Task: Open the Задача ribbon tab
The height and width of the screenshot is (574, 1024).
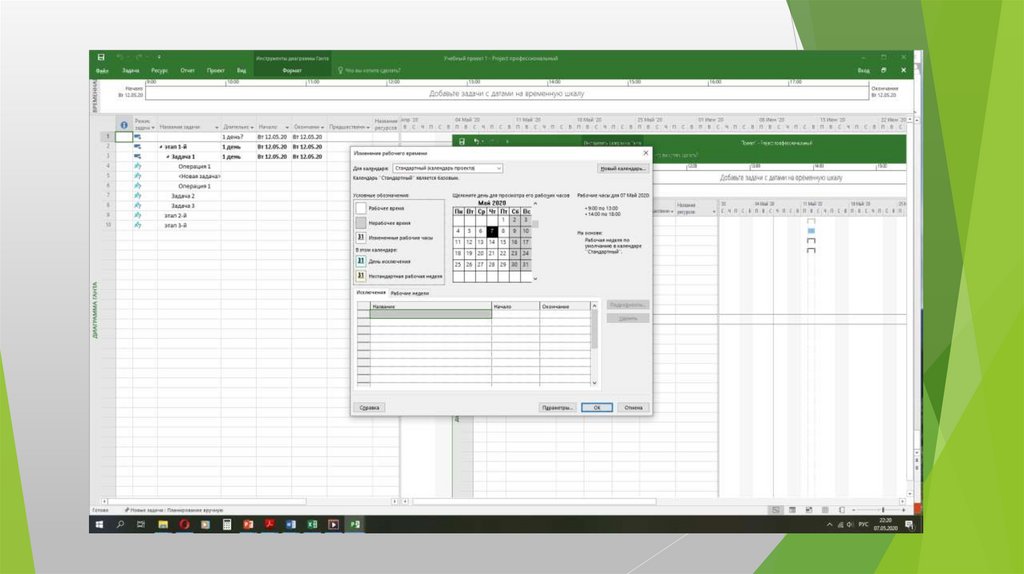Action: [x=130, y=71]
